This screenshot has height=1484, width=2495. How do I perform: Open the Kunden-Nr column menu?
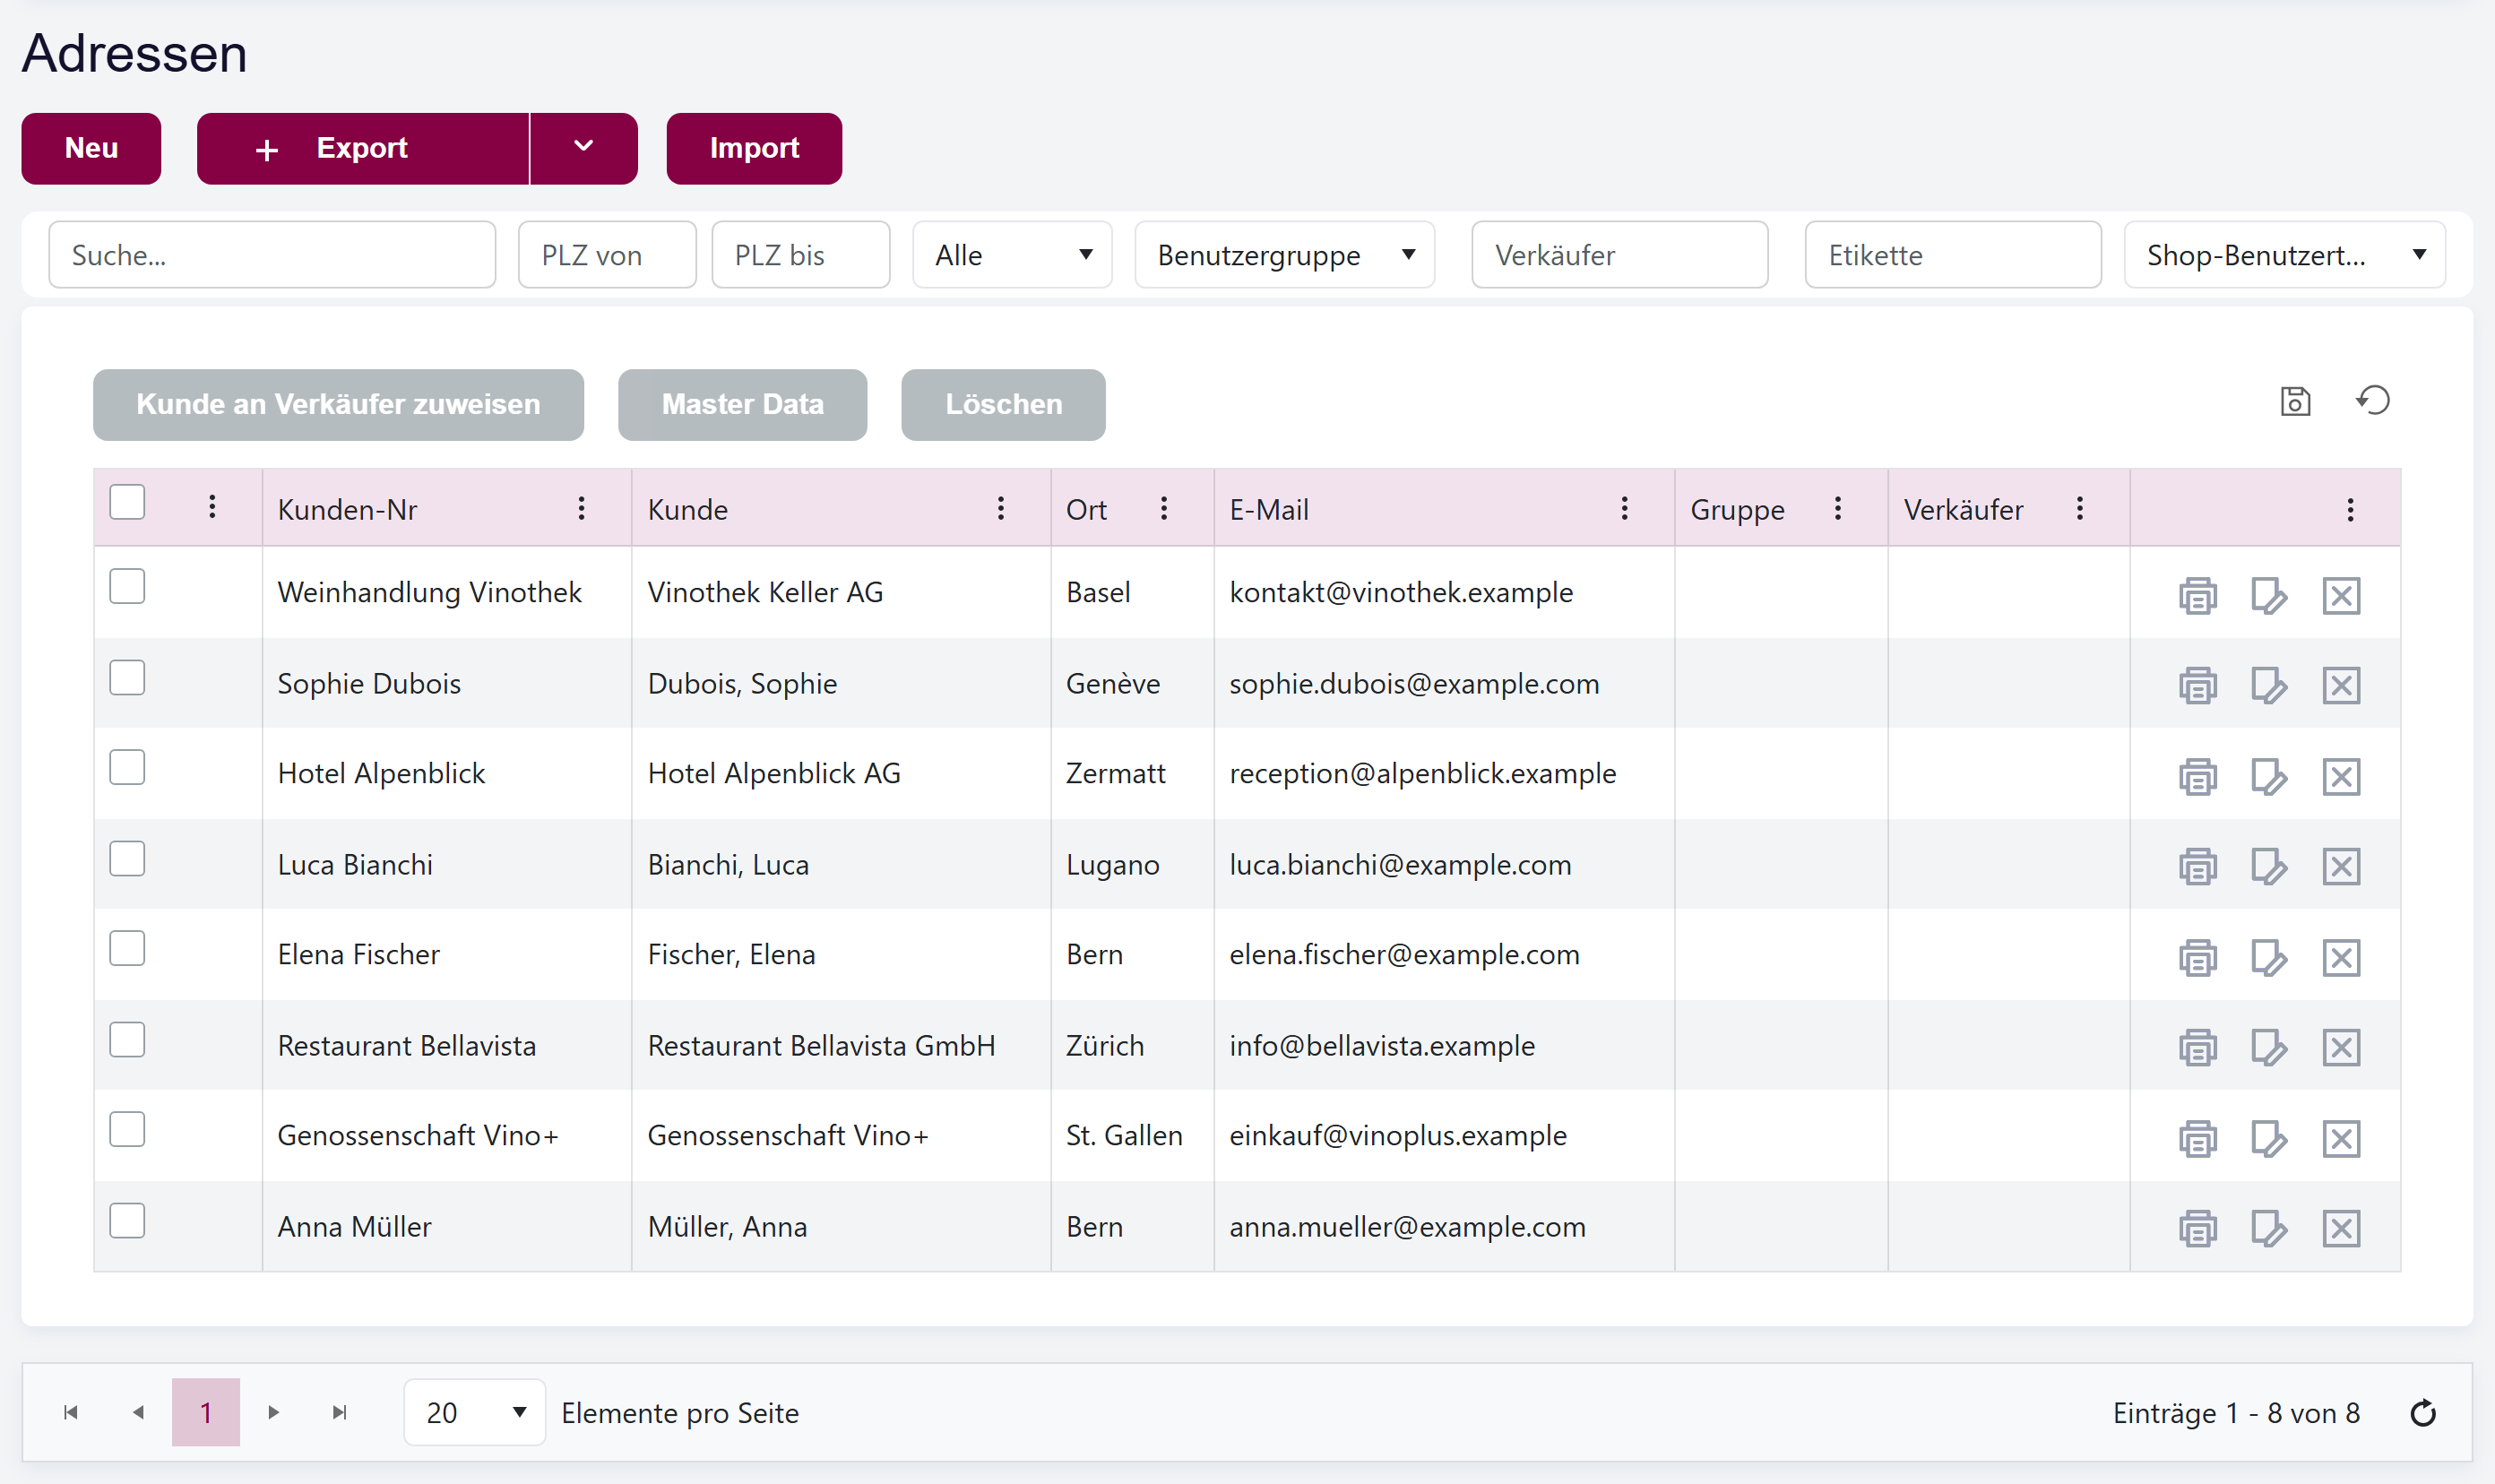click(581, 509)
